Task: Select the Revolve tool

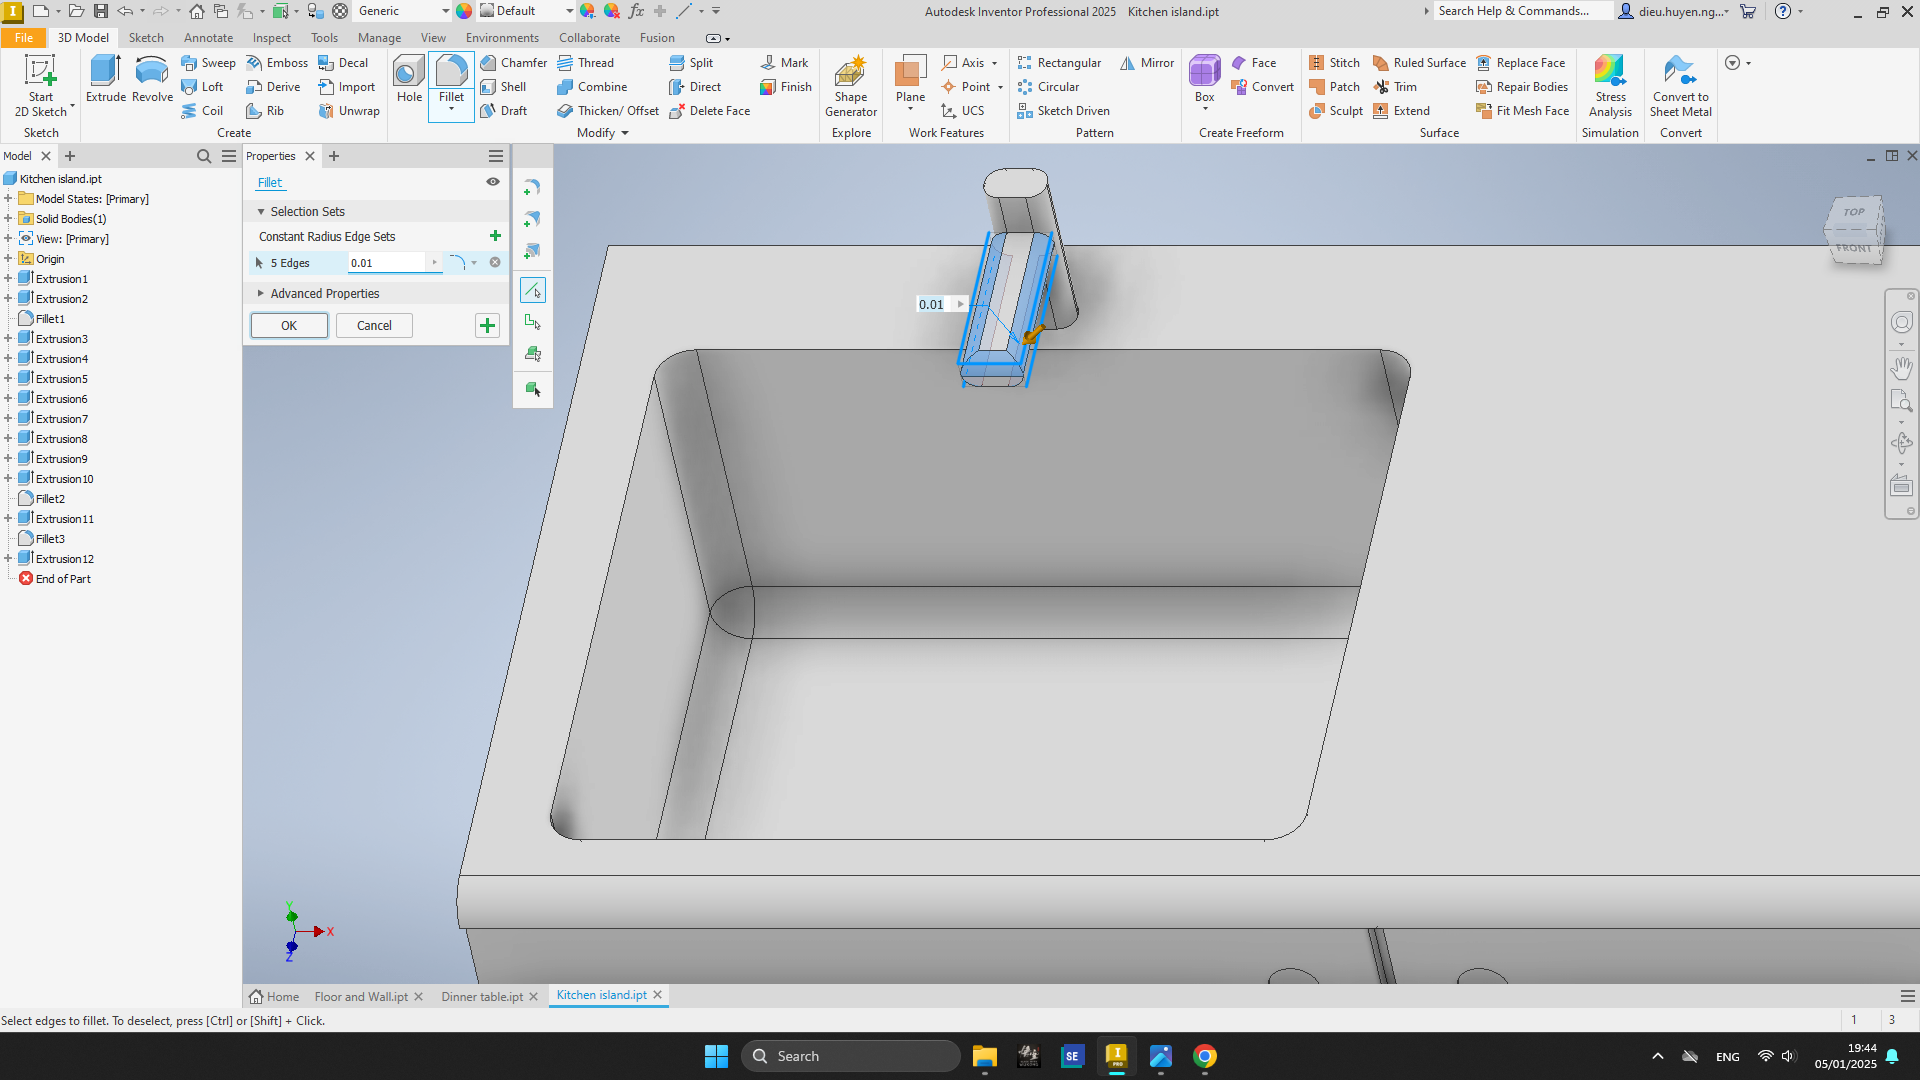Action: click(x=152, y=79)
